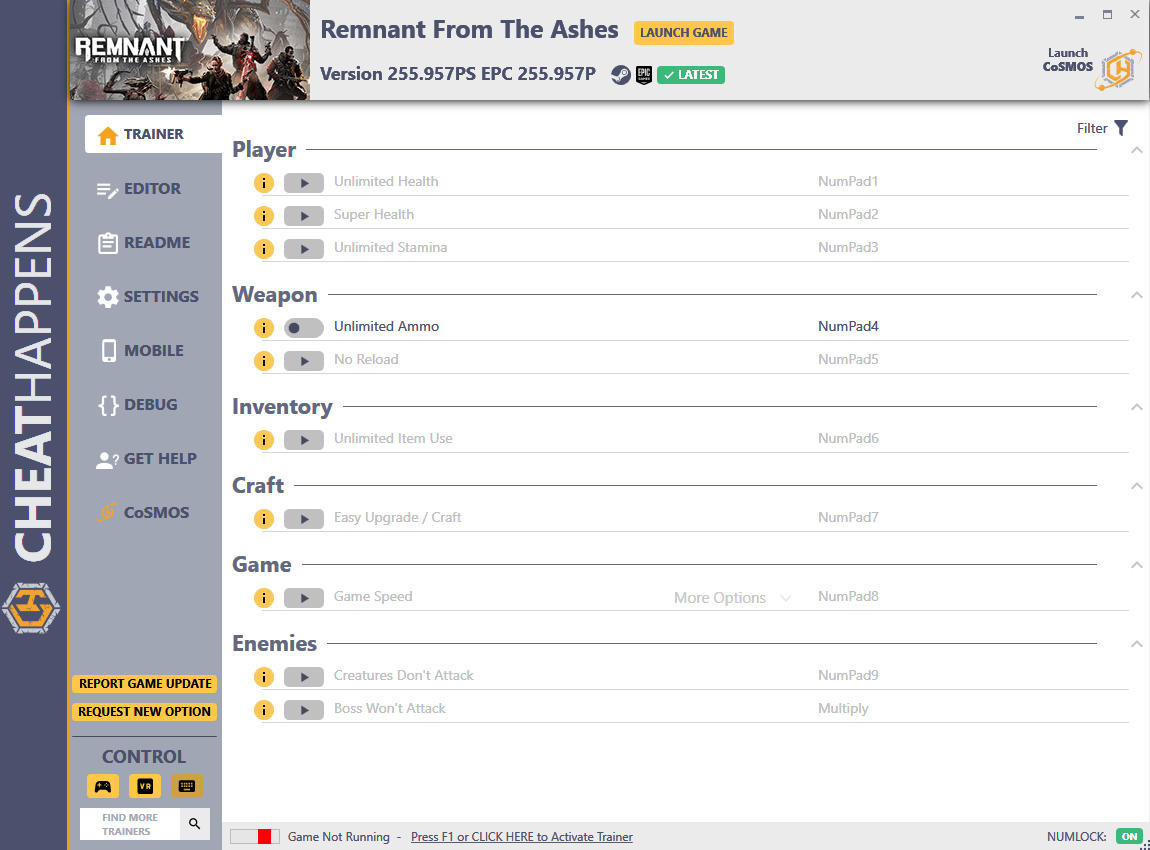The image size is (1150, 850).
Task: Activate Boss Won't Attack cheat
Action: click(304, 710)
